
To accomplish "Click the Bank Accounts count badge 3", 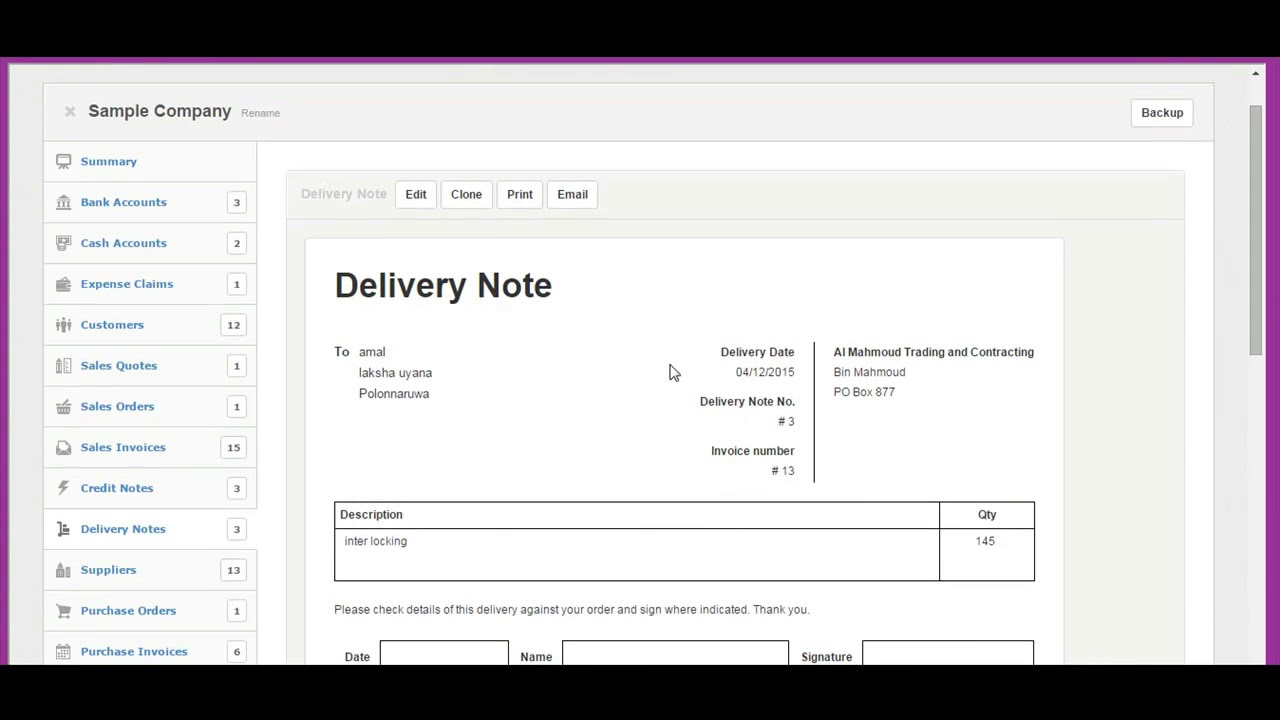I will tap(237, 203).
